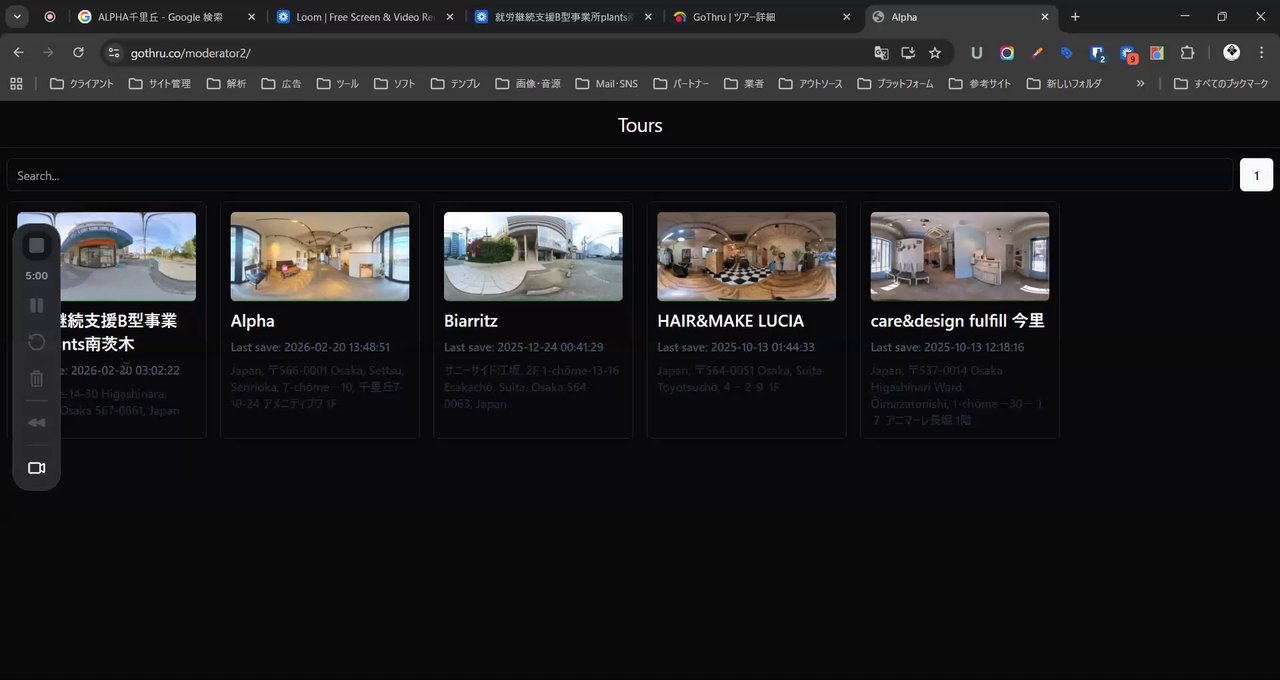Open the Chrome three-dot menu
Image resolution: width=1280 pixels, height=680 pixels.
(x=1262, y=52)
